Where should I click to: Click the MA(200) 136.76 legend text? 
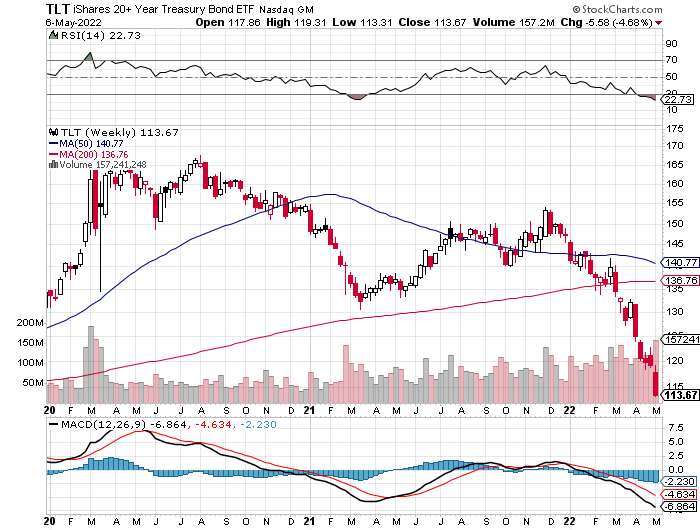click(x=94, y=154)
